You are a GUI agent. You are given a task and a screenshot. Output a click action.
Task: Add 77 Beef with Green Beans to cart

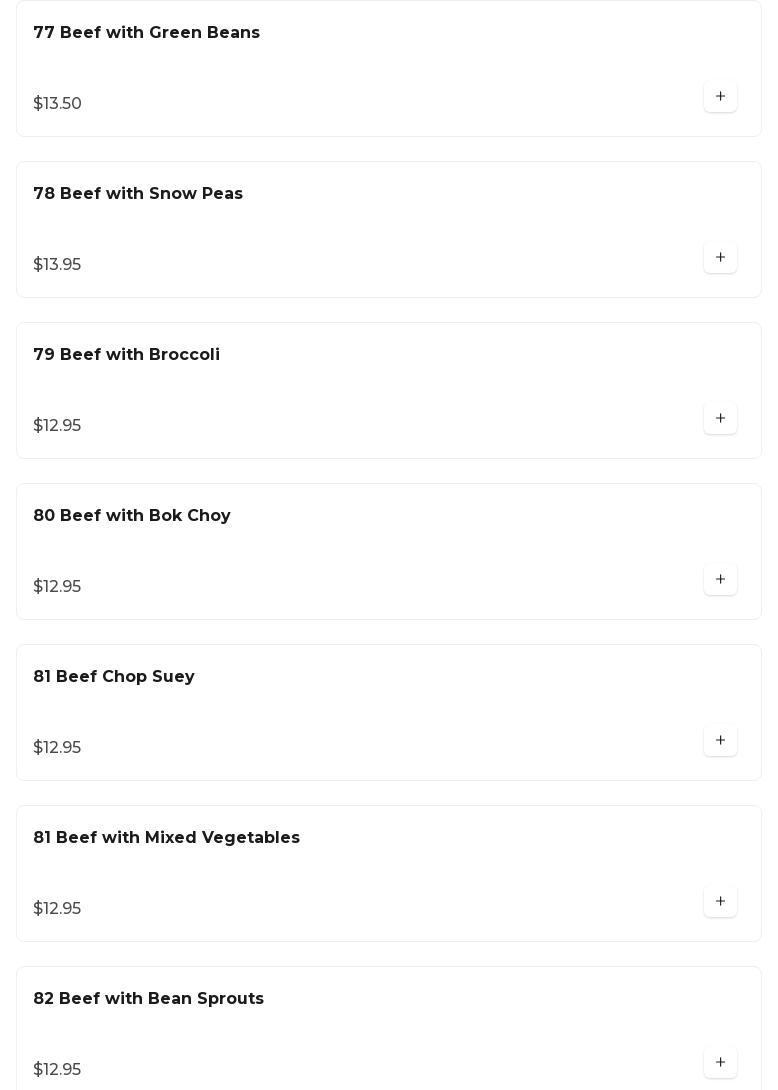(x=720, y=97)
